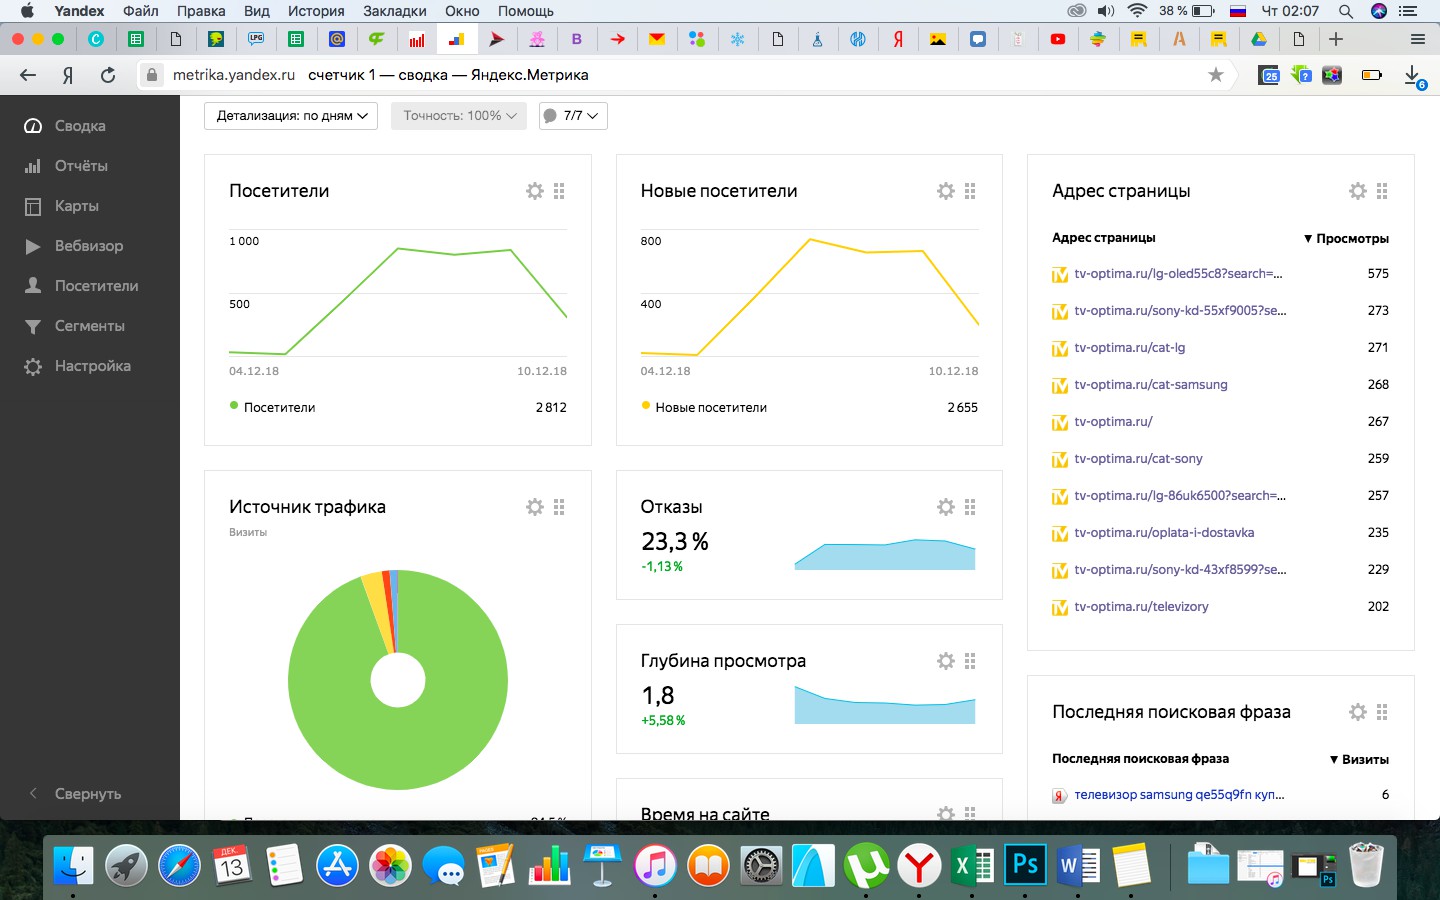Open Spotlight search in the menu bar
The image size is (1440, 900).
[x=1346, y=11]
